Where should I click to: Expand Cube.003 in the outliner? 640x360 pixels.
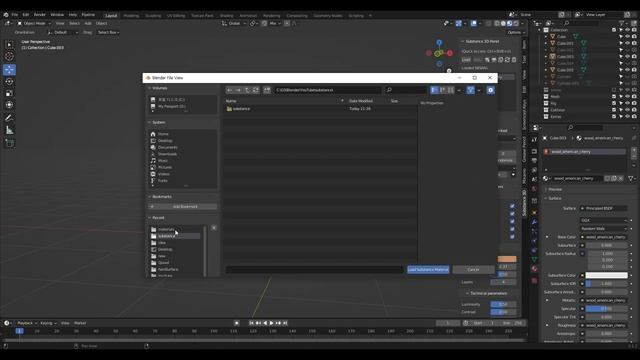click(x=546, y=57)
